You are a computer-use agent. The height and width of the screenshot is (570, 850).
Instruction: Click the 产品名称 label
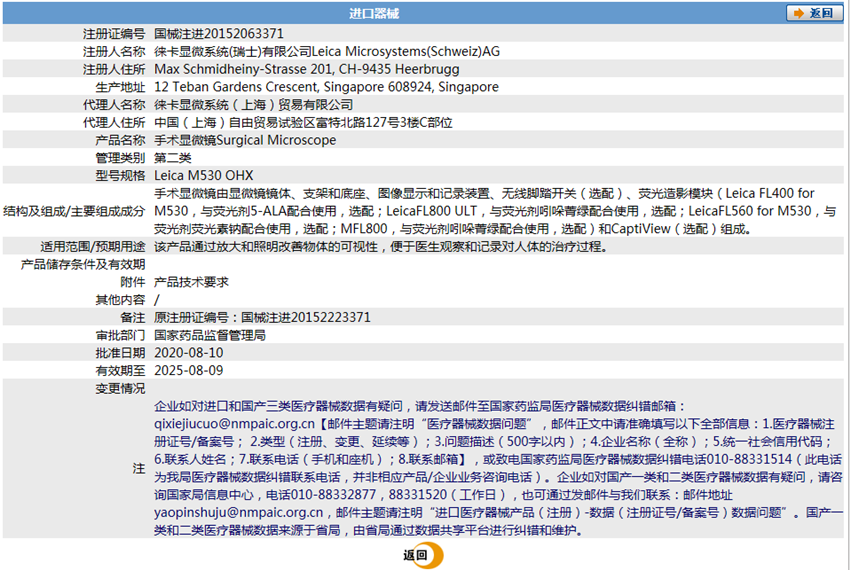tap(120, 140)
